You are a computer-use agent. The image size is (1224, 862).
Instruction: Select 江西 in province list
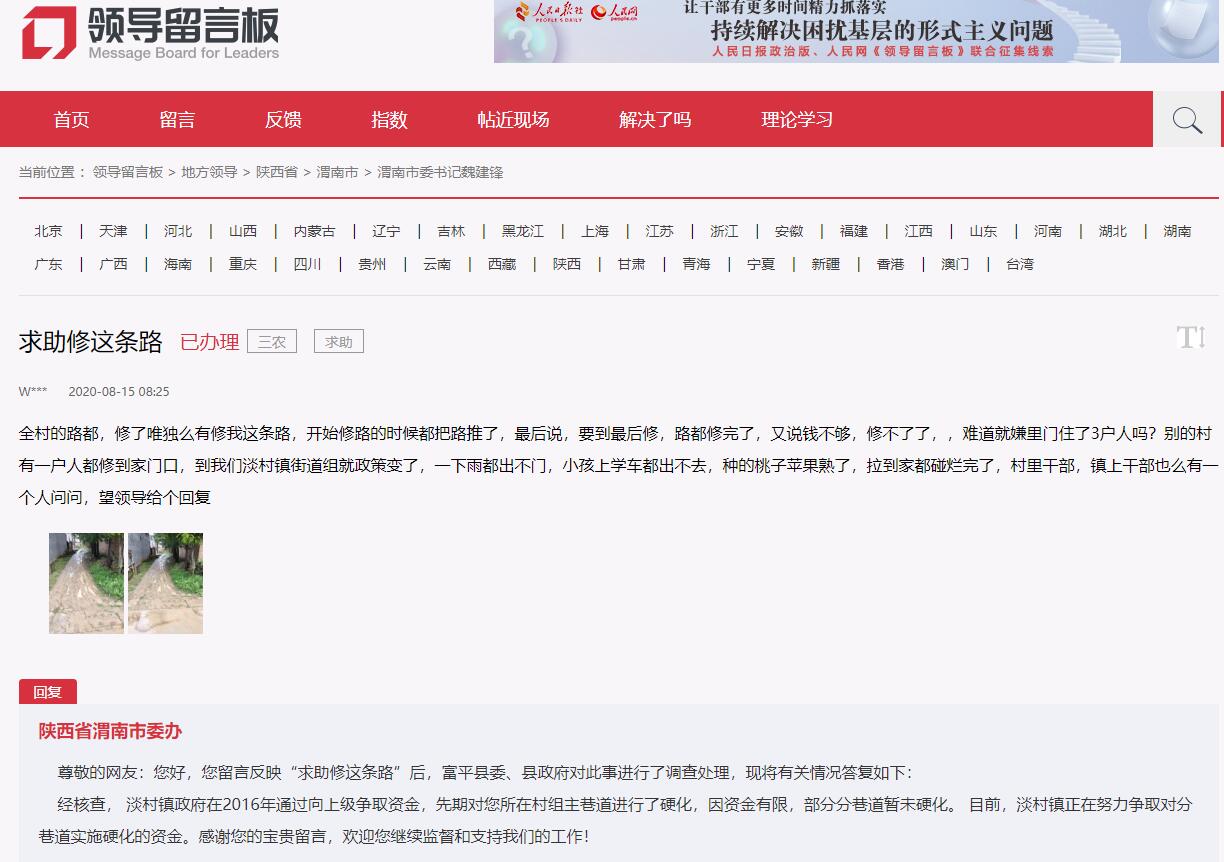click(919, 231)
